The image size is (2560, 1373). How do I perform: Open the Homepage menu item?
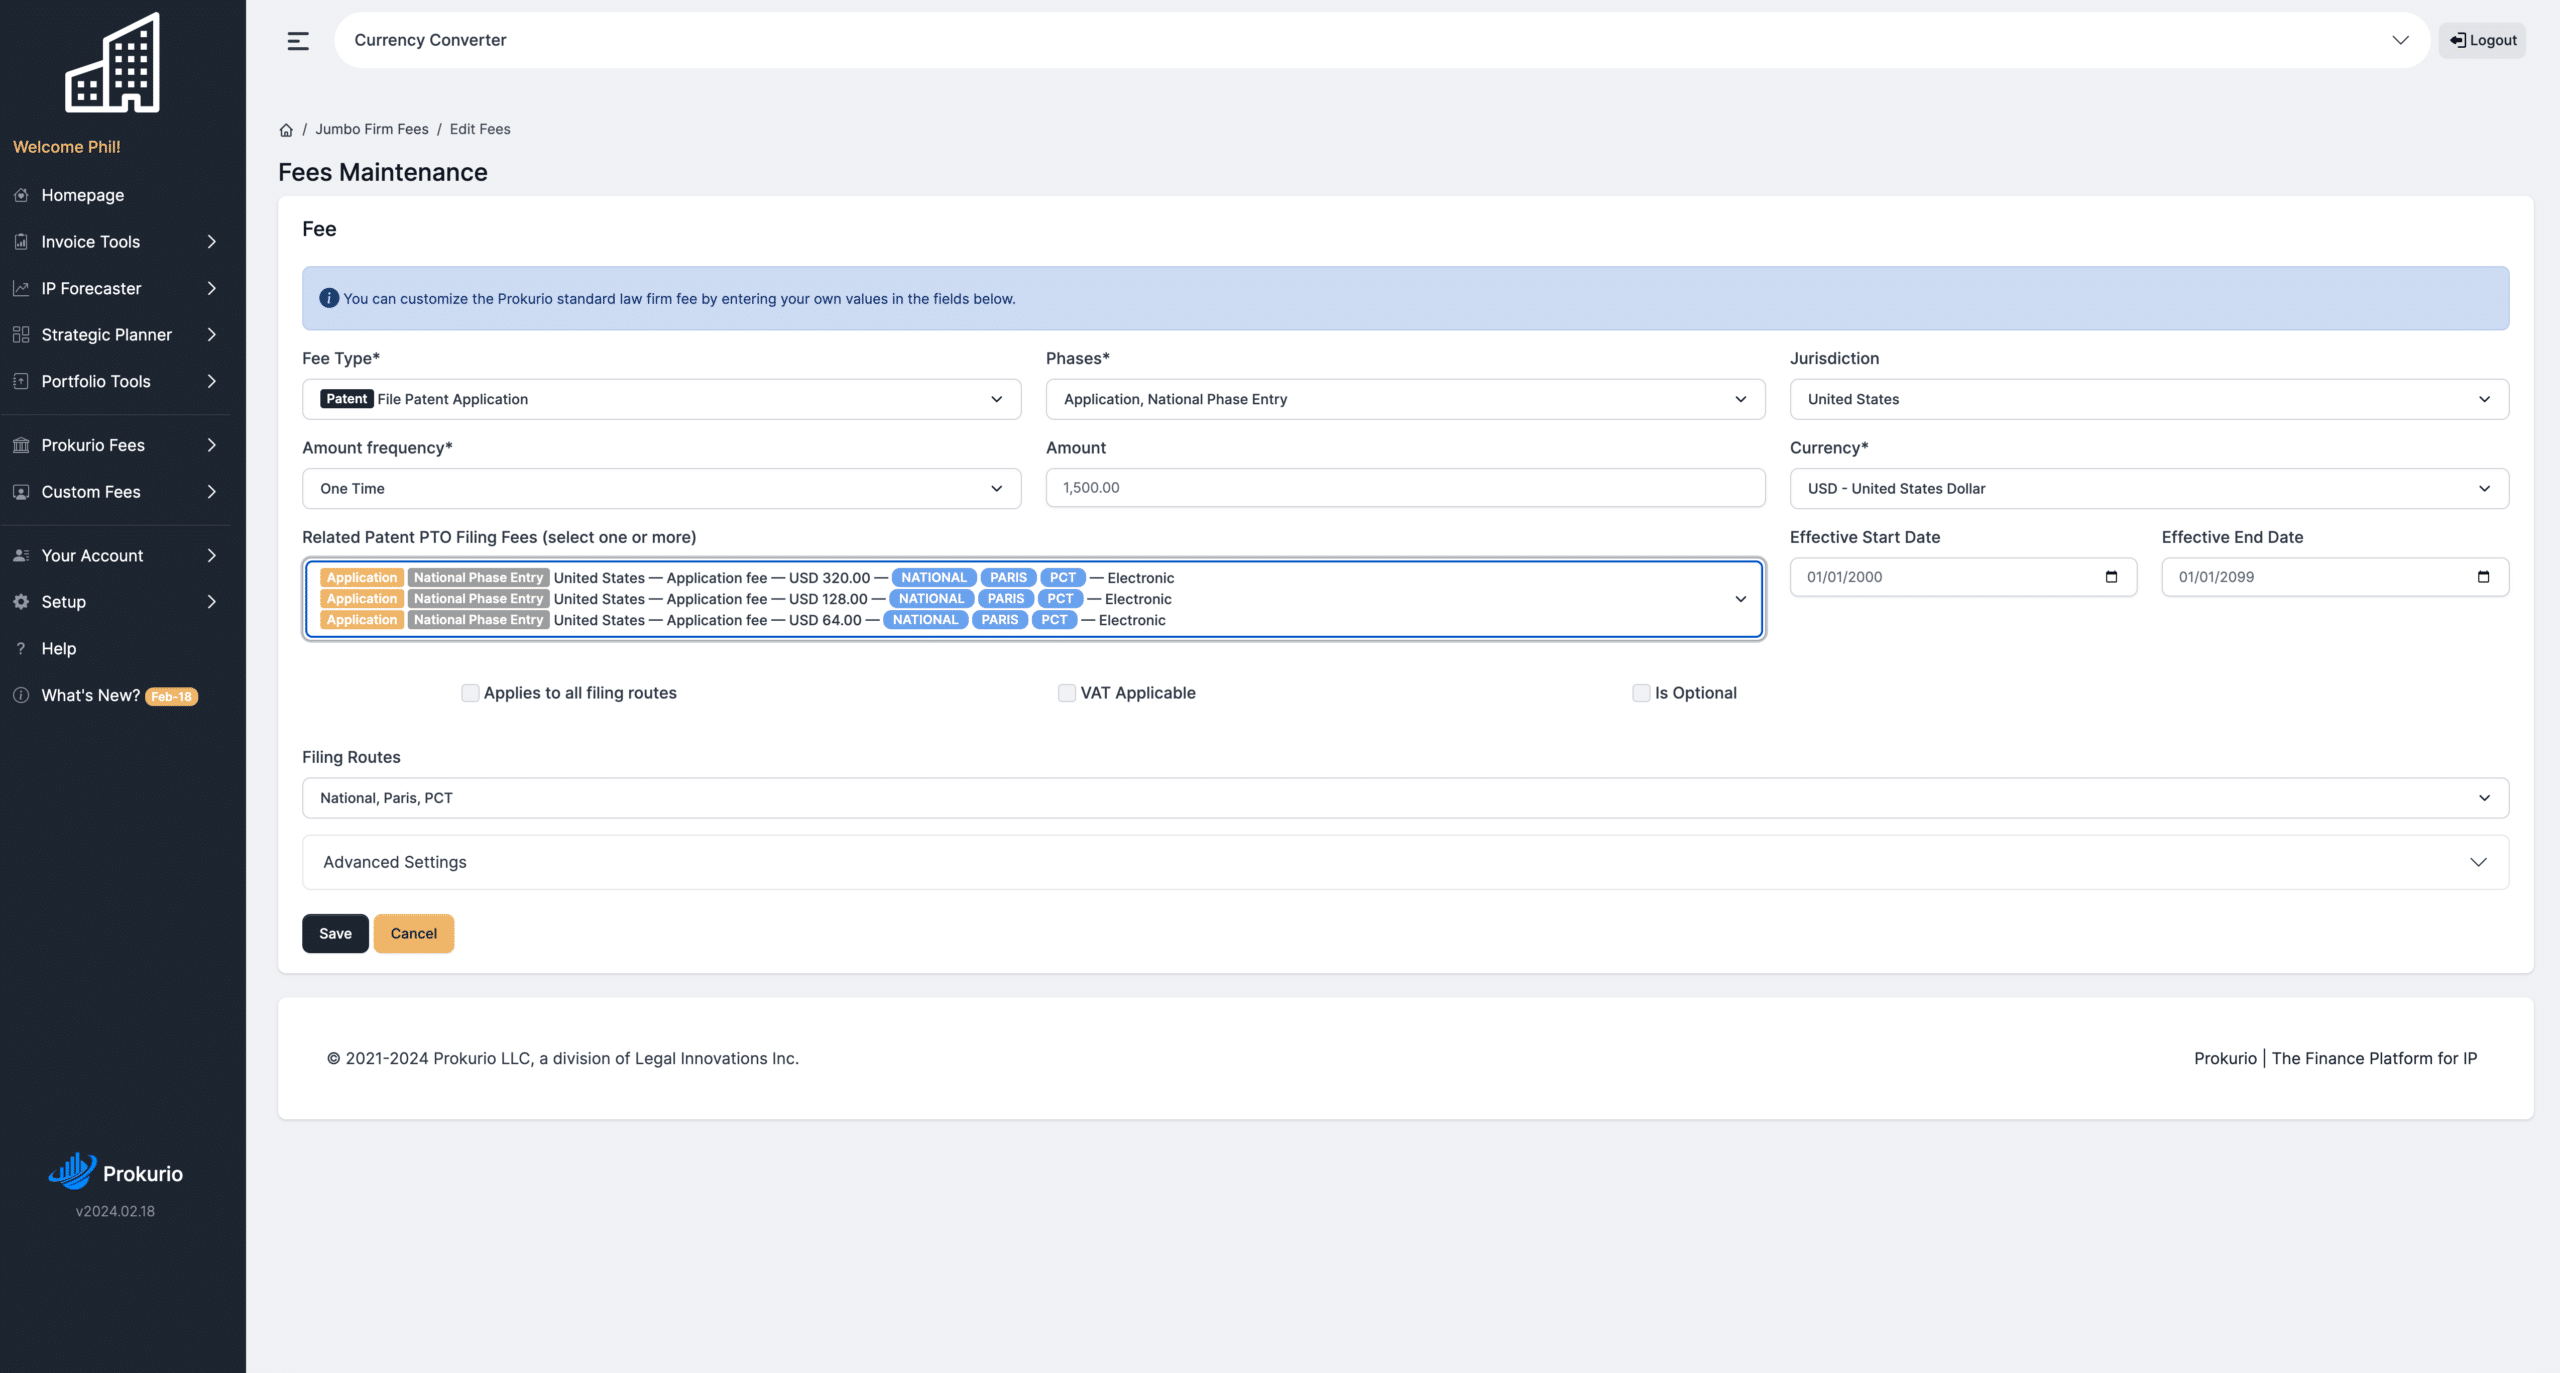coord(115,195)
